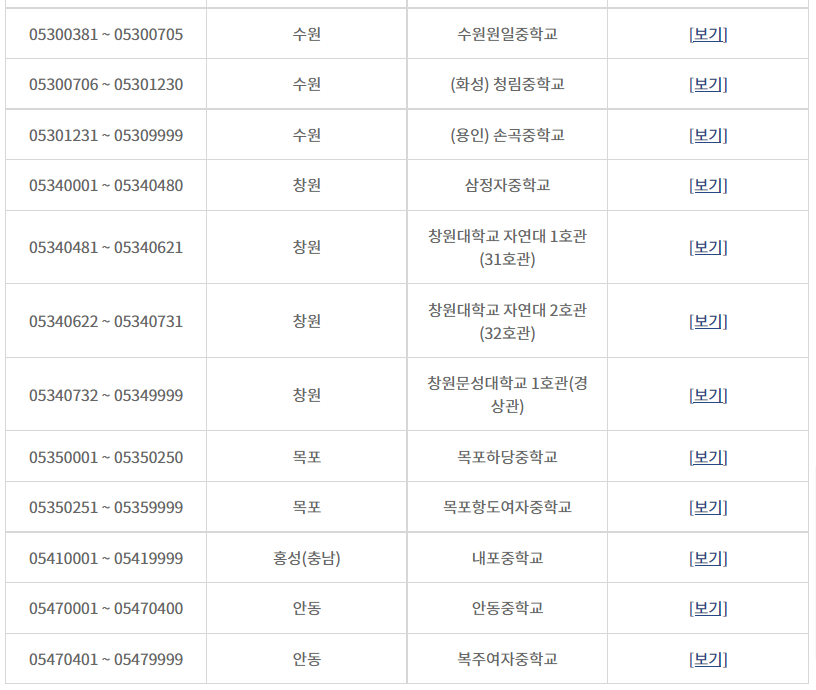
Task: Click the range 05470001 ~ 05470400
Action: coord(104,607)
